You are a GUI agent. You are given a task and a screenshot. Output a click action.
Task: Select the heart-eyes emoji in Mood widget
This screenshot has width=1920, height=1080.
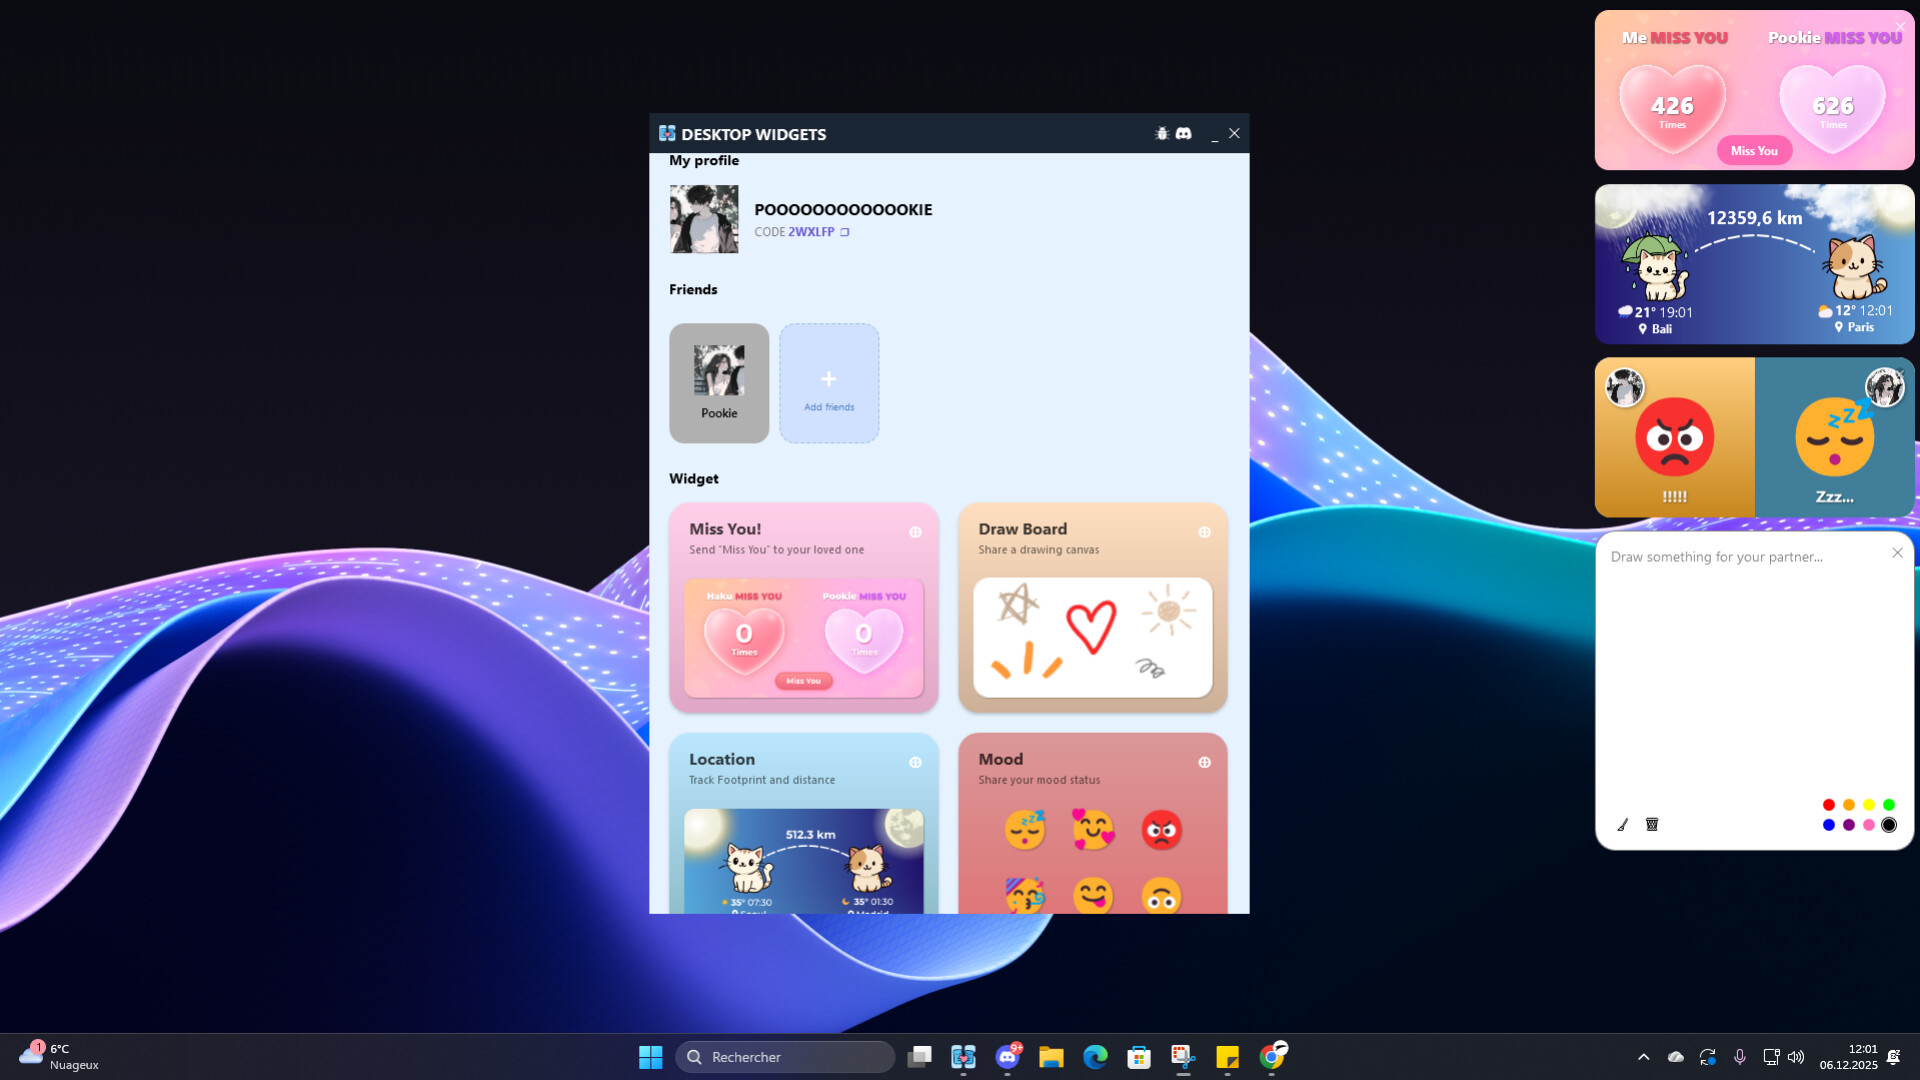point(1094,828)
